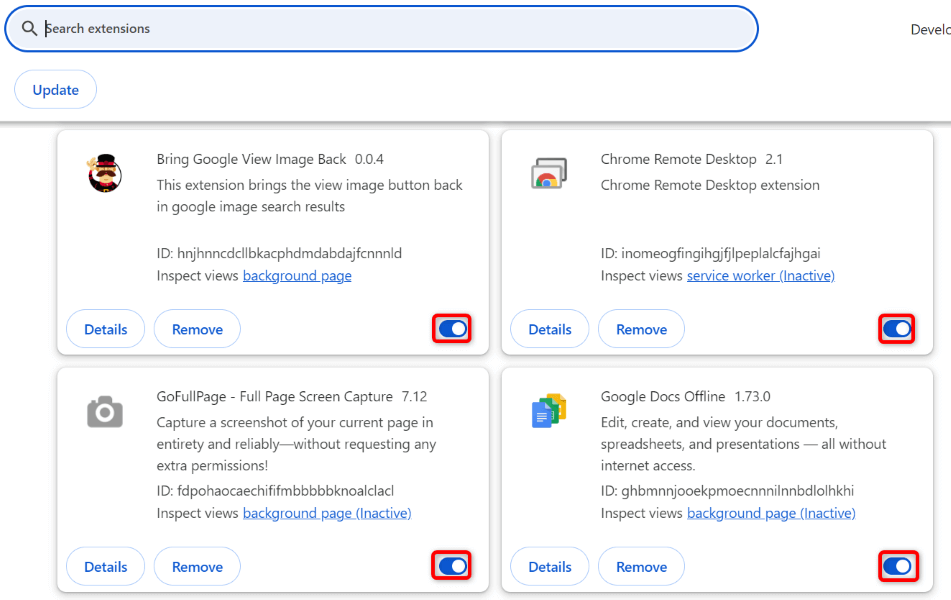Screen dimensions: 951x600
Task: Click the search magnifier icon
Action: [x=30, y=28]
